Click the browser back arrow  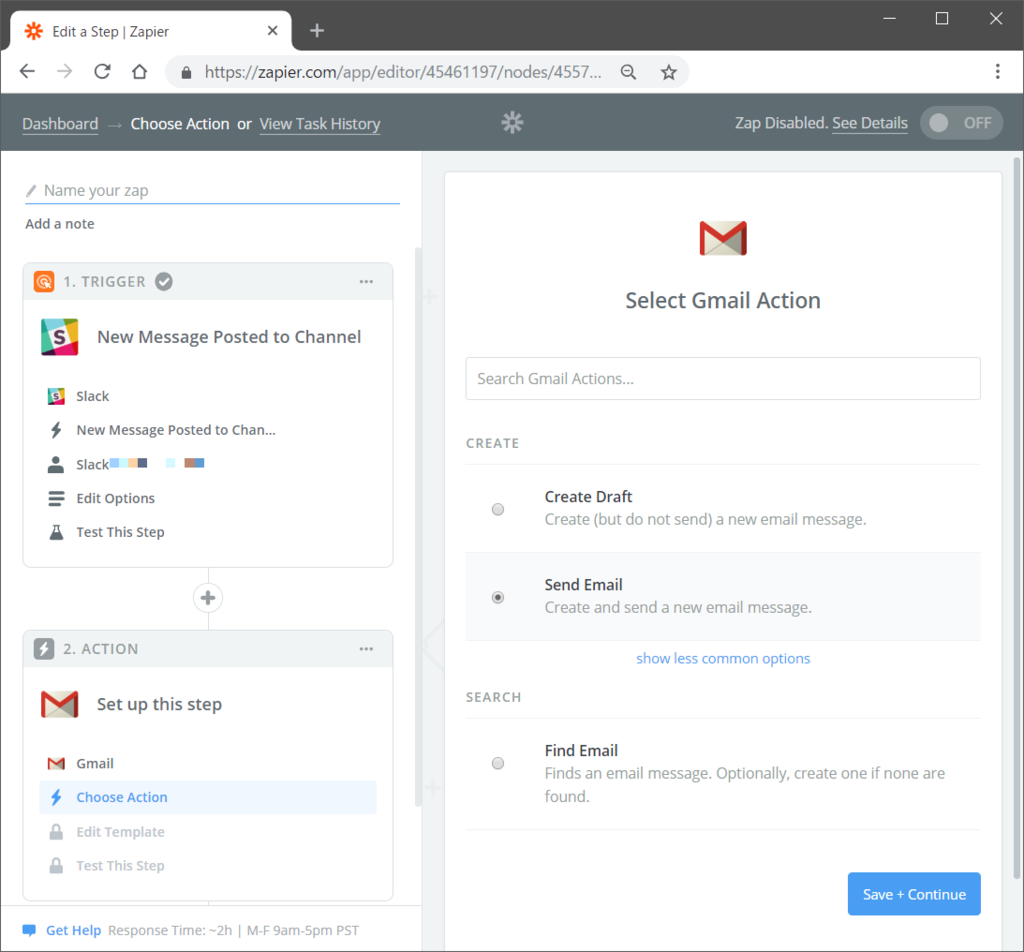click(27, 71)
